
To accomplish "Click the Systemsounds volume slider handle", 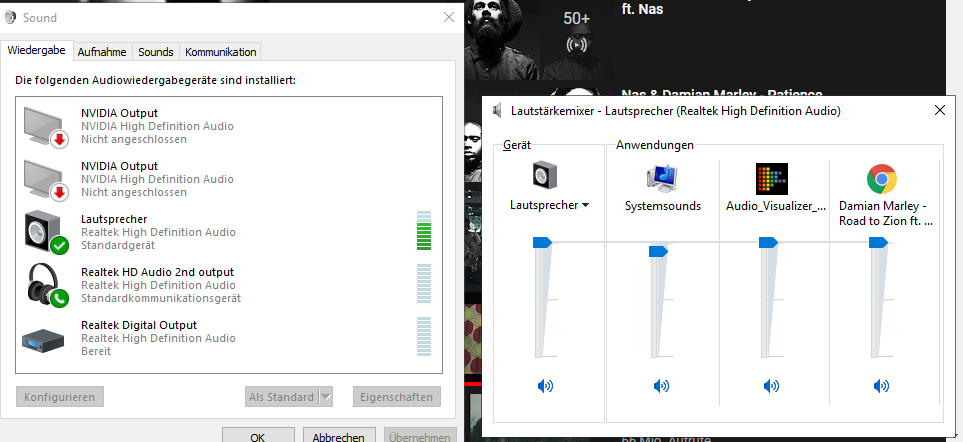I will pos(658,251).
